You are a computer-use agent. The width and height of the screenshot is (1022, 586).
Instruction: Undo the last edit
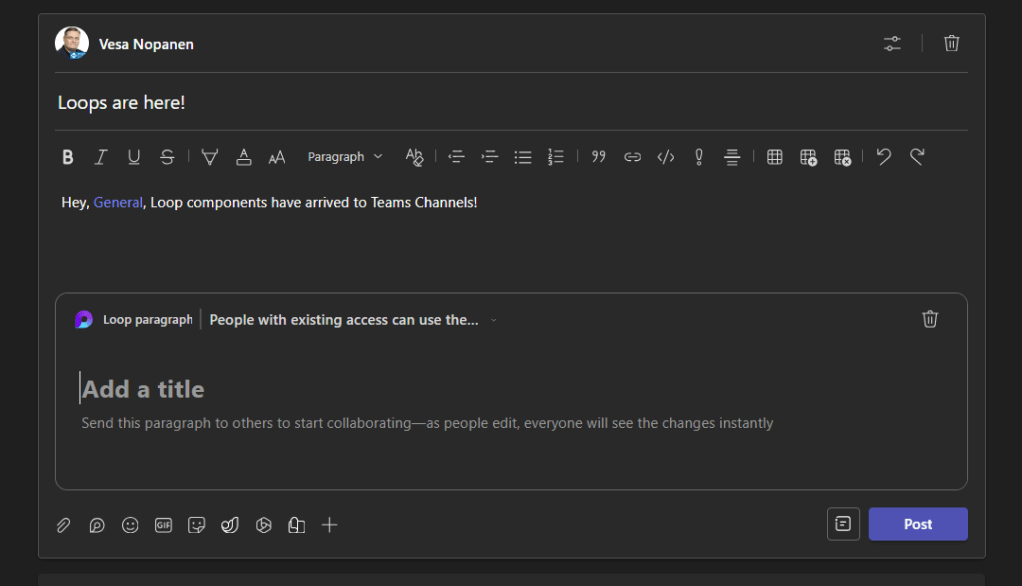(883, 157)
